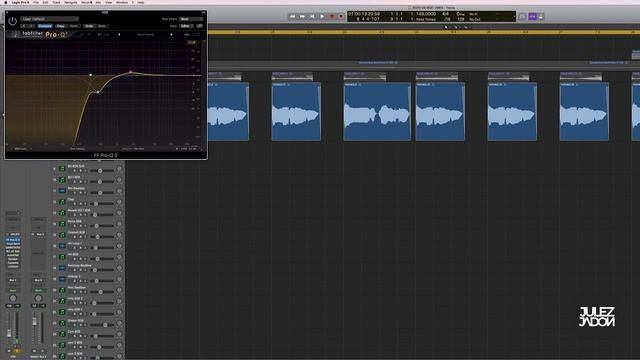This screenshot has width=640, height=360.
Task: Open the Mix menu
Action: pos(98,2)
